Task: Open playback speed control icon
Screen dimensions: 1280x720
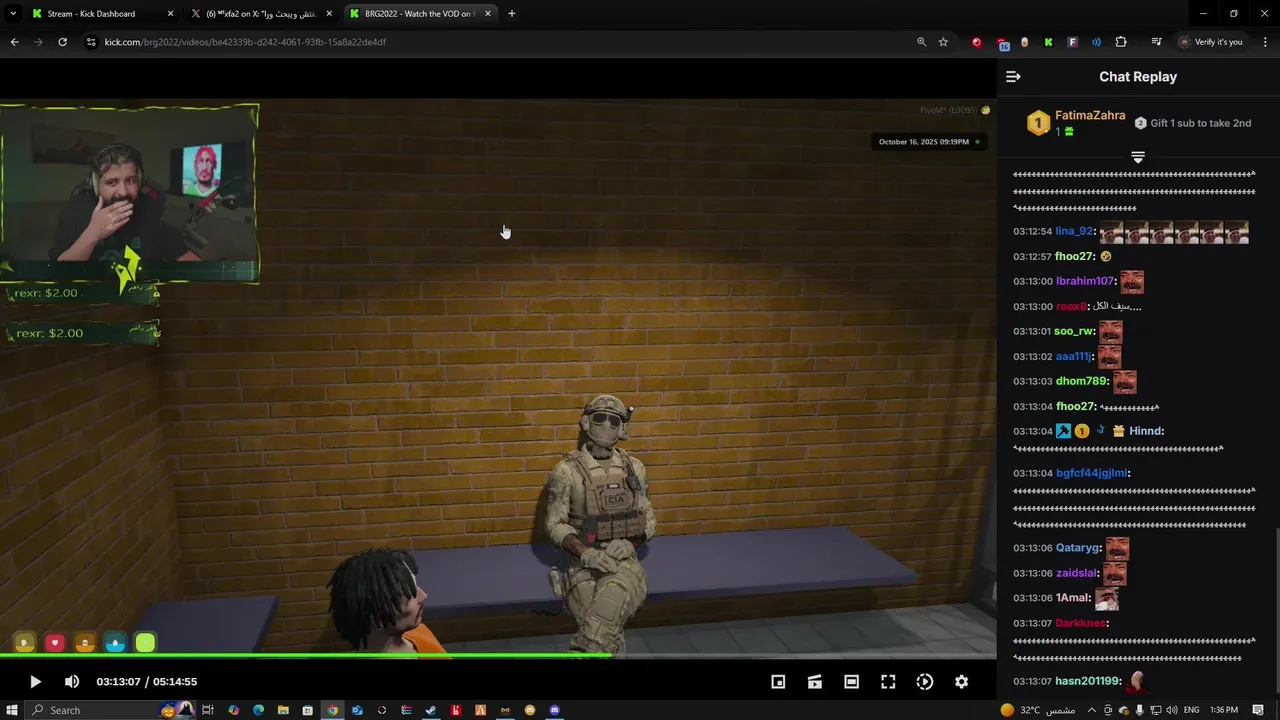Action: (x=925, y=682)
